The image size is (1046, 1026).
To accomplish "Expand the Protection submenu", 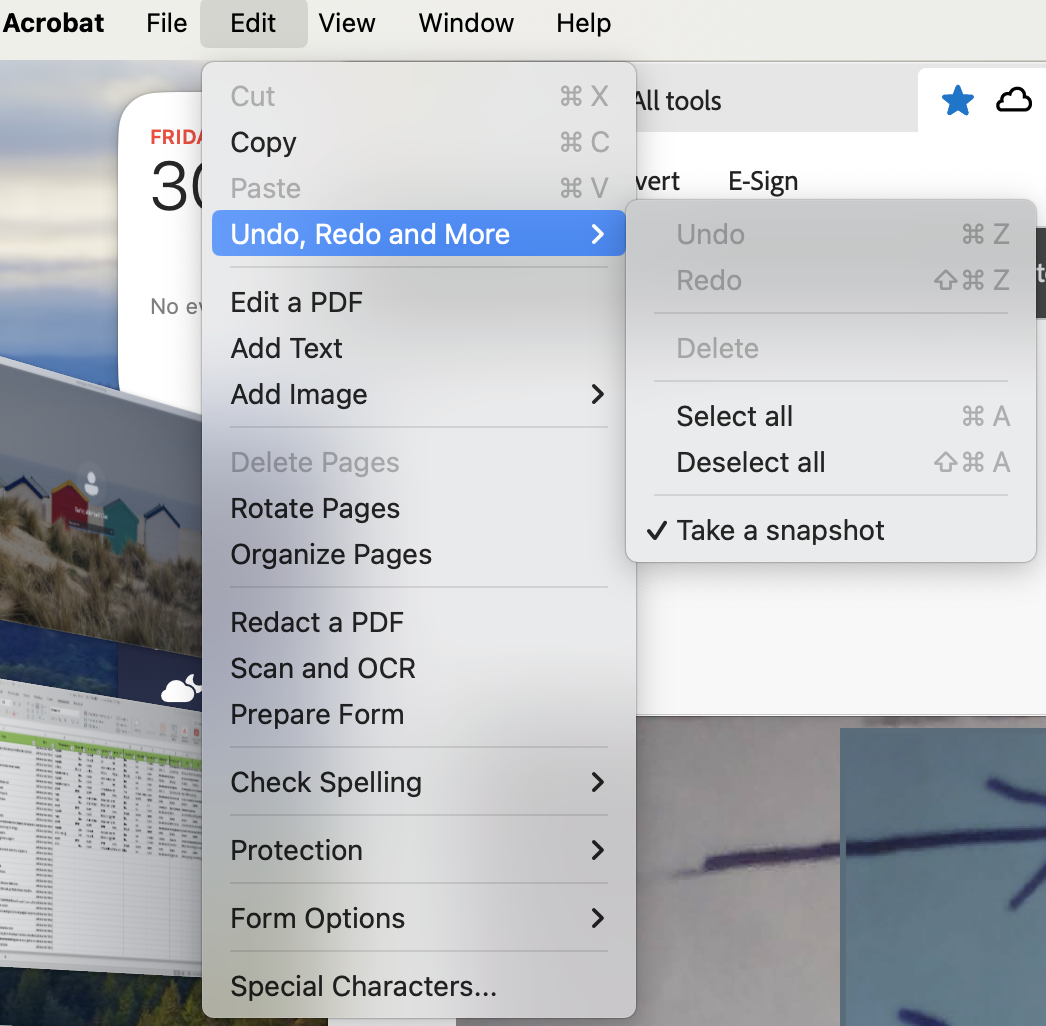I will pyautogui.click(x=296, y=850).
